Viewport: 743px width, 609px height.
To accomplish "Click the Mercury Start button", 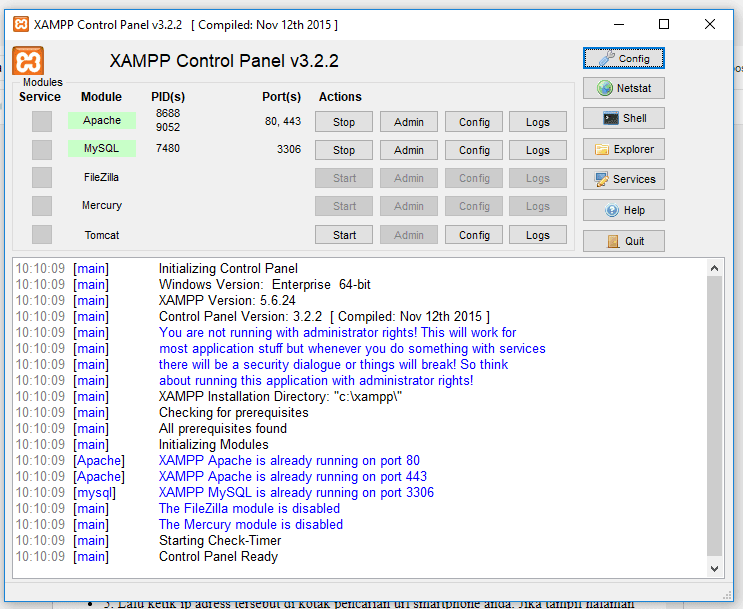I will pyautogui.click(x=344, y=206).
